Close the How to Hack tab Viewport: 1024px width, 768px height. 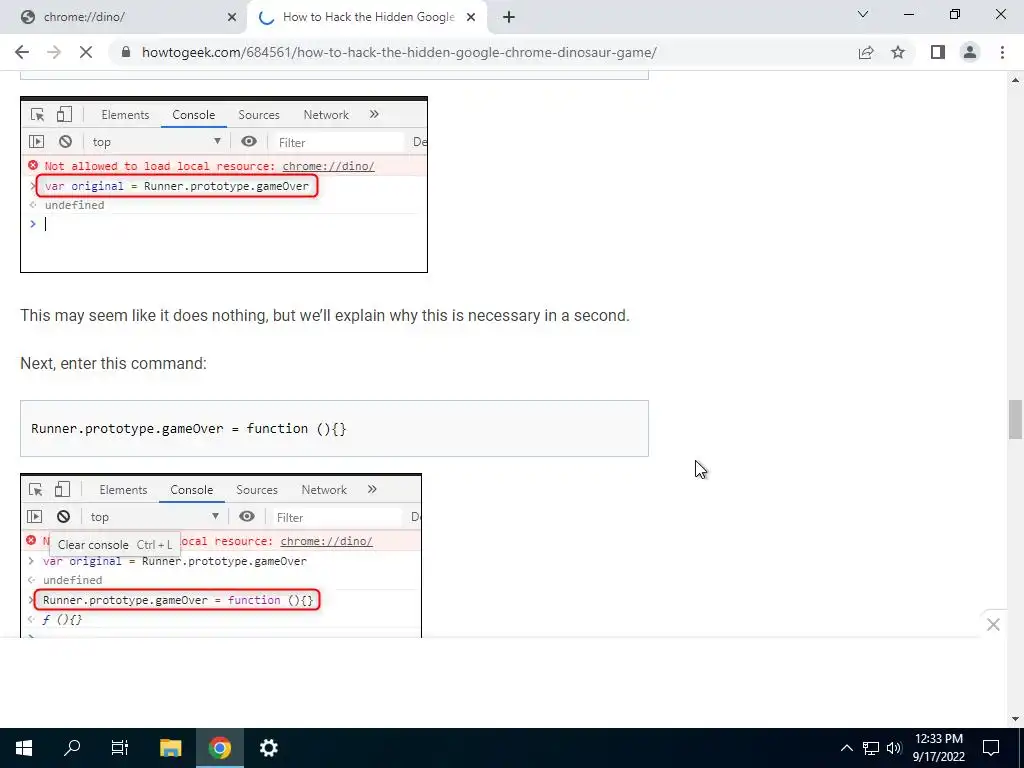click(x=471, y=18)
